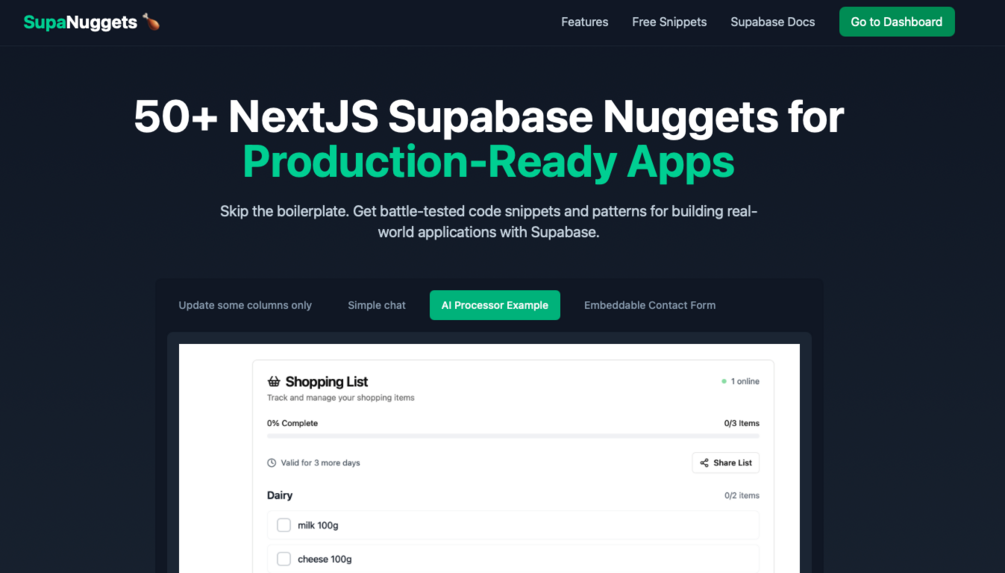
Task: Go to Dashboard button
Action: tap(897, 22)
